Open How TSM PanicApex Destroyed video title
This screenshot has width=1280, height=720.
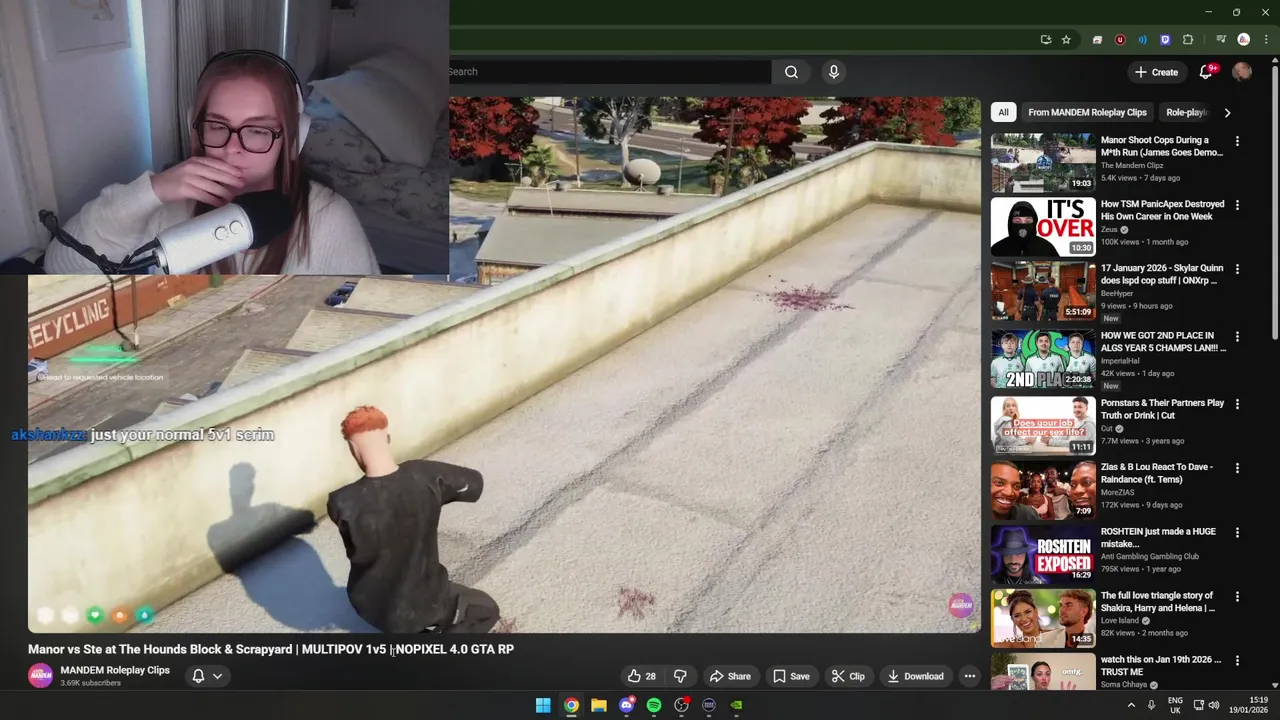point(1163,210)
